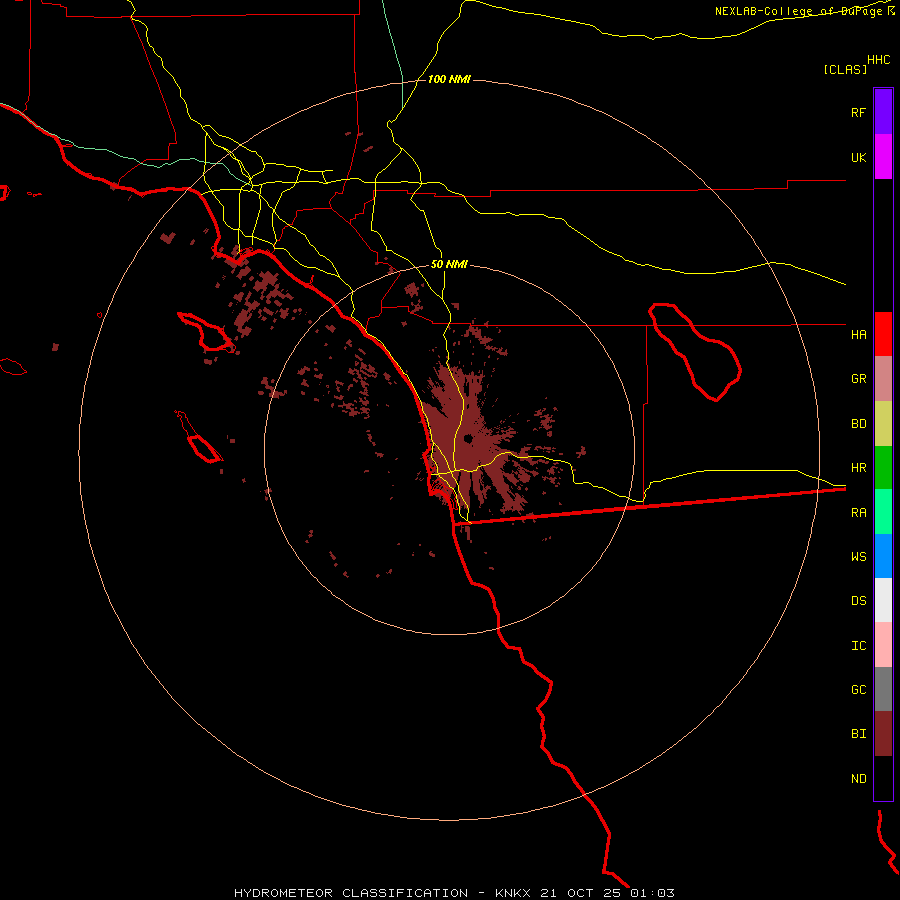Screen dimensions: 900x900
Task: Click the HA red legend swatch
Action: coord(883,334)
